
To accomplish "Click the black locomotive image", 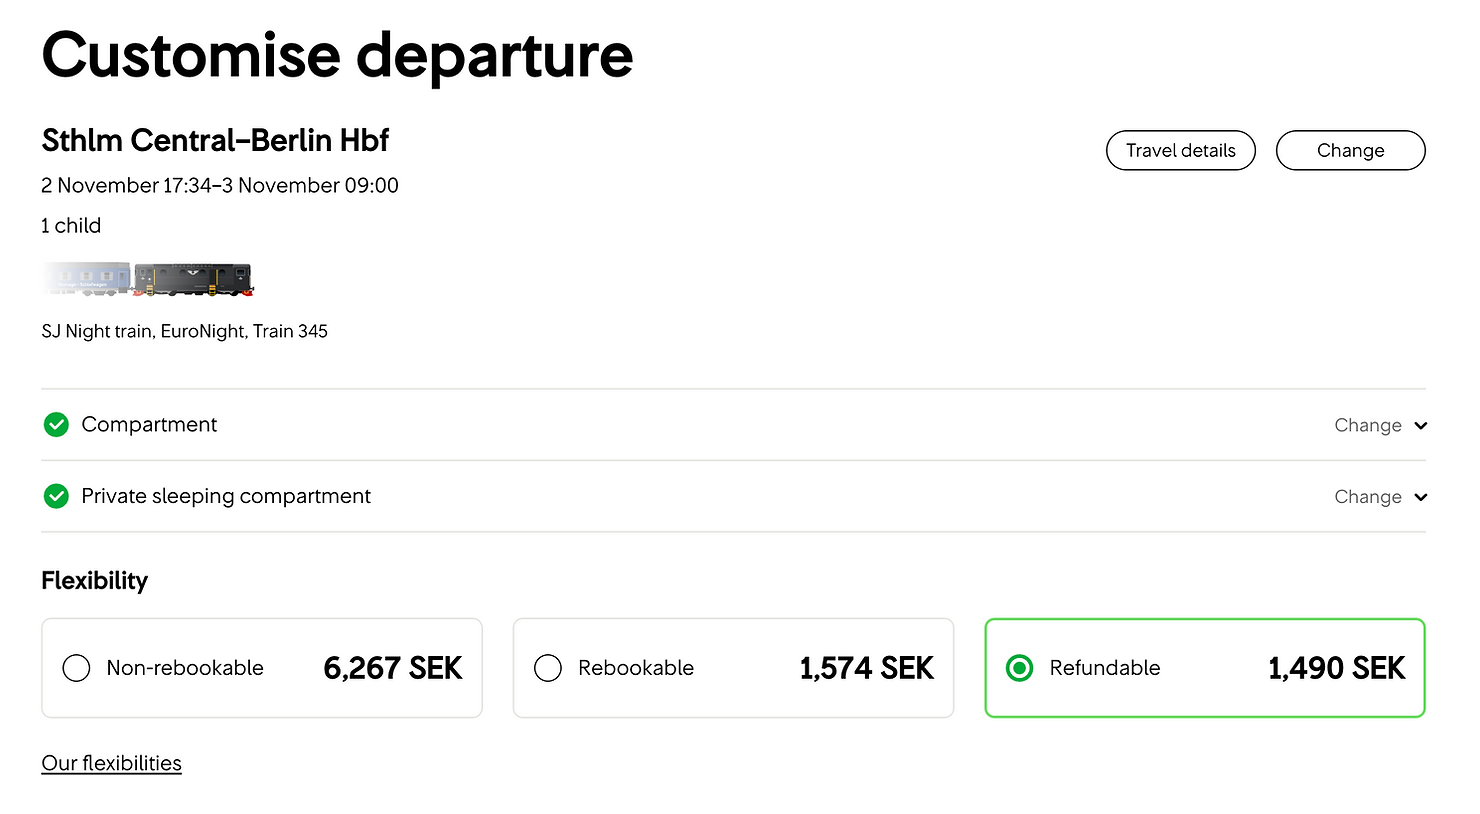I will point(194,280).
